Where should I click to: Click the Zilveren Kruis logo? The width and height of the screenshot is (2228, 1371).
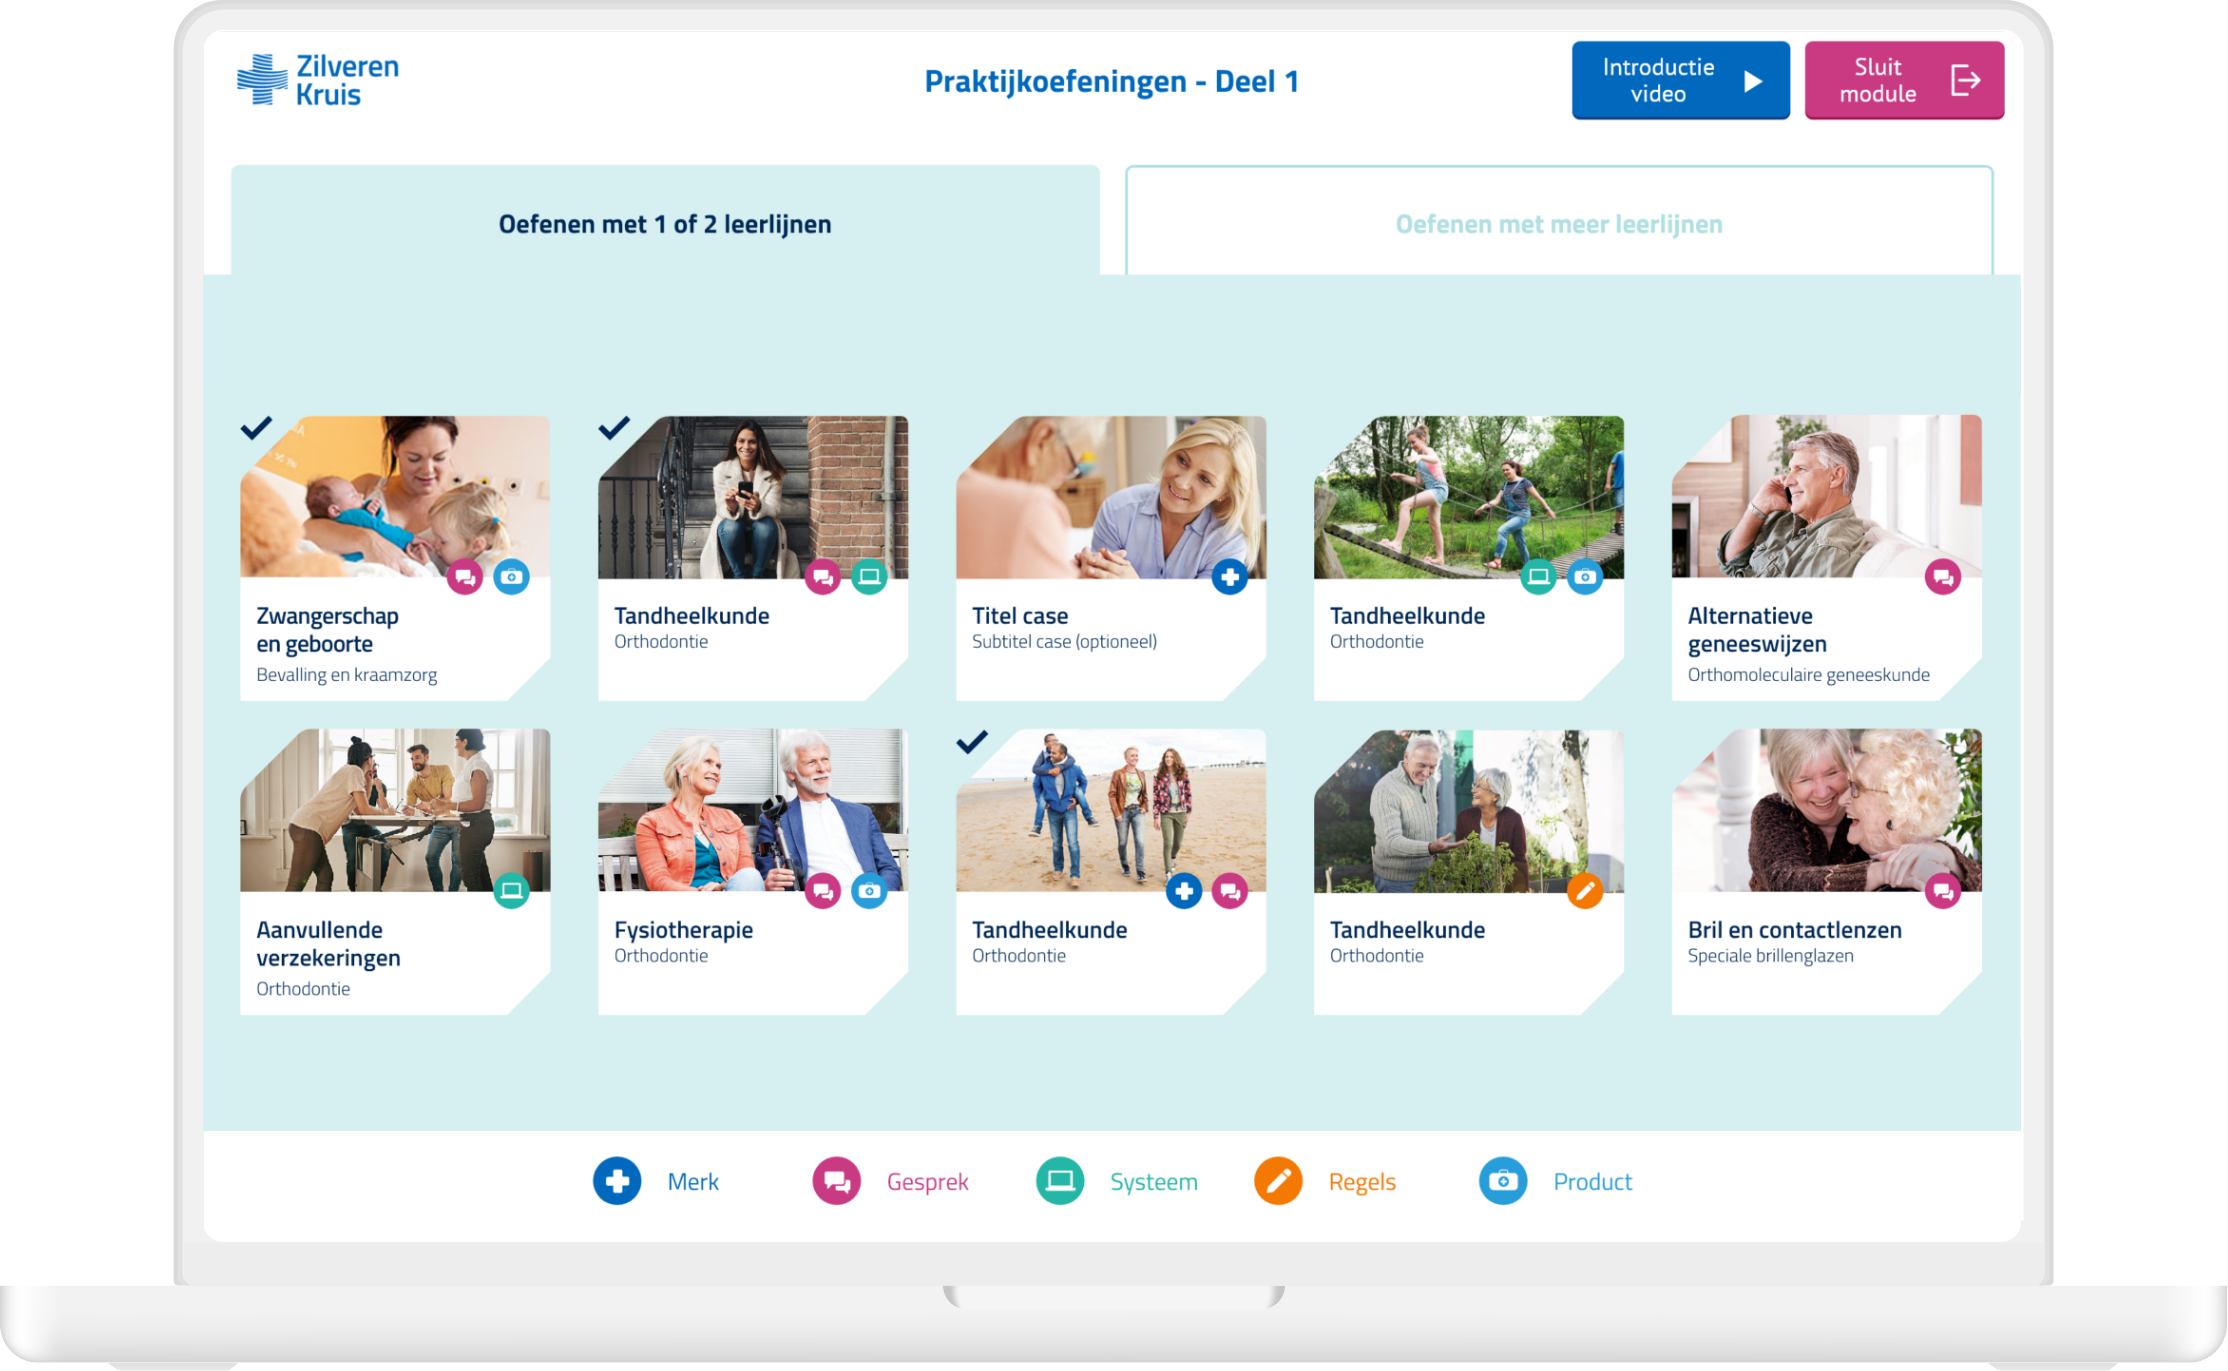318,80
